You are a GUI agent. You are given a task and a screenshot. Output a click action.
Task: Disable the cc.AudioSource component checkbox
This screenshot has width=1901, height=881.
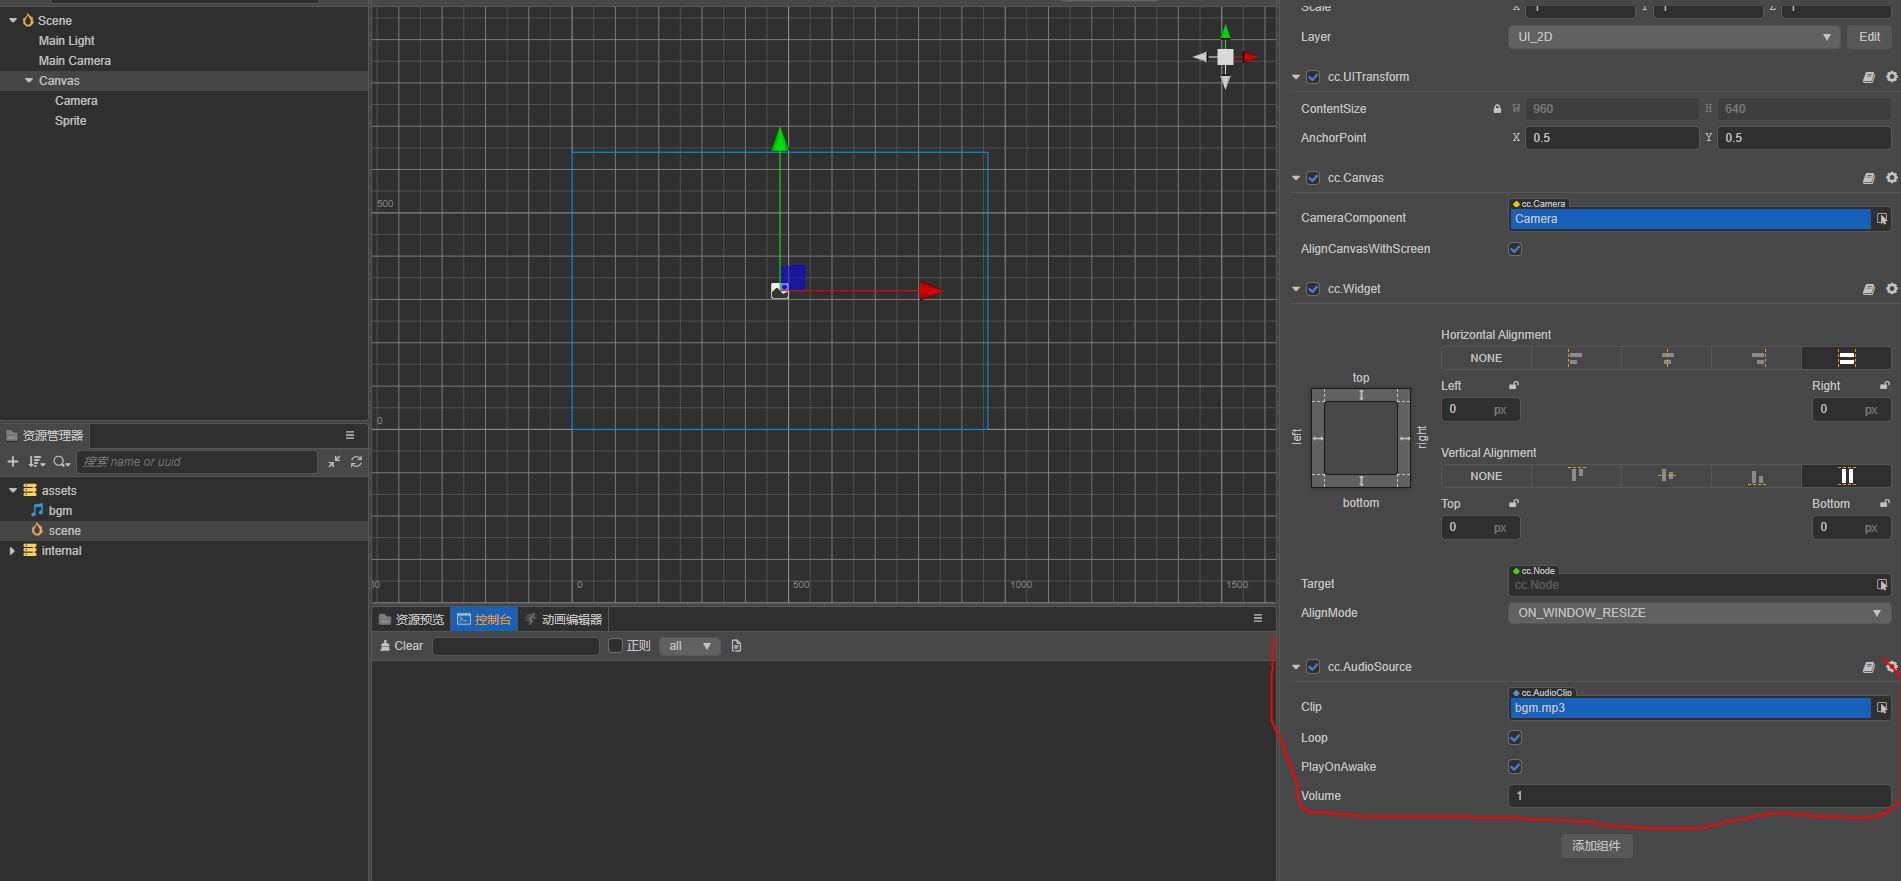(x=1313, y=667)
